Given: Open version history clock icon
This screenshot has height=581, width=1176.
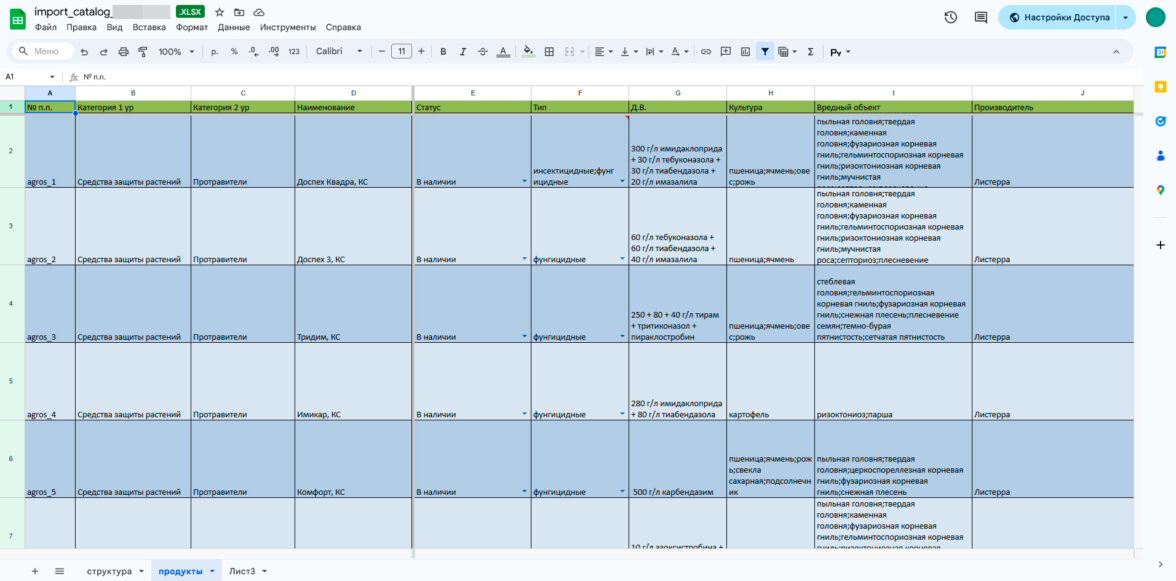Looking at the screenshot, I should tap(950, 17).
